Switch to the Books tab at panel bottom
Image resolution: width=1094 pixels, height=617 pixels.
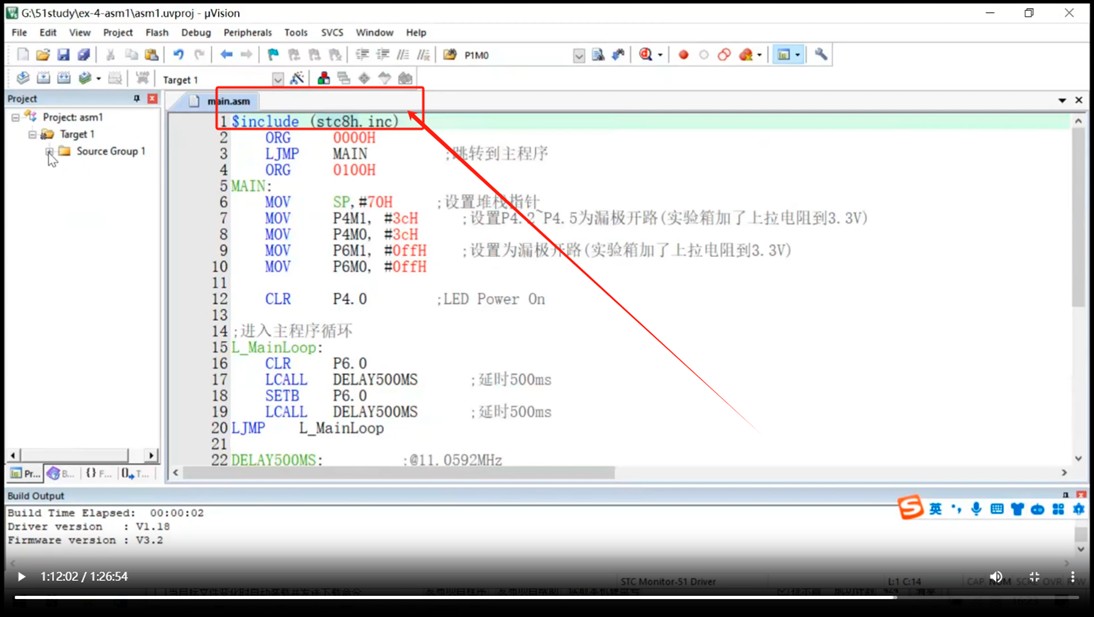tap(61, 473)
